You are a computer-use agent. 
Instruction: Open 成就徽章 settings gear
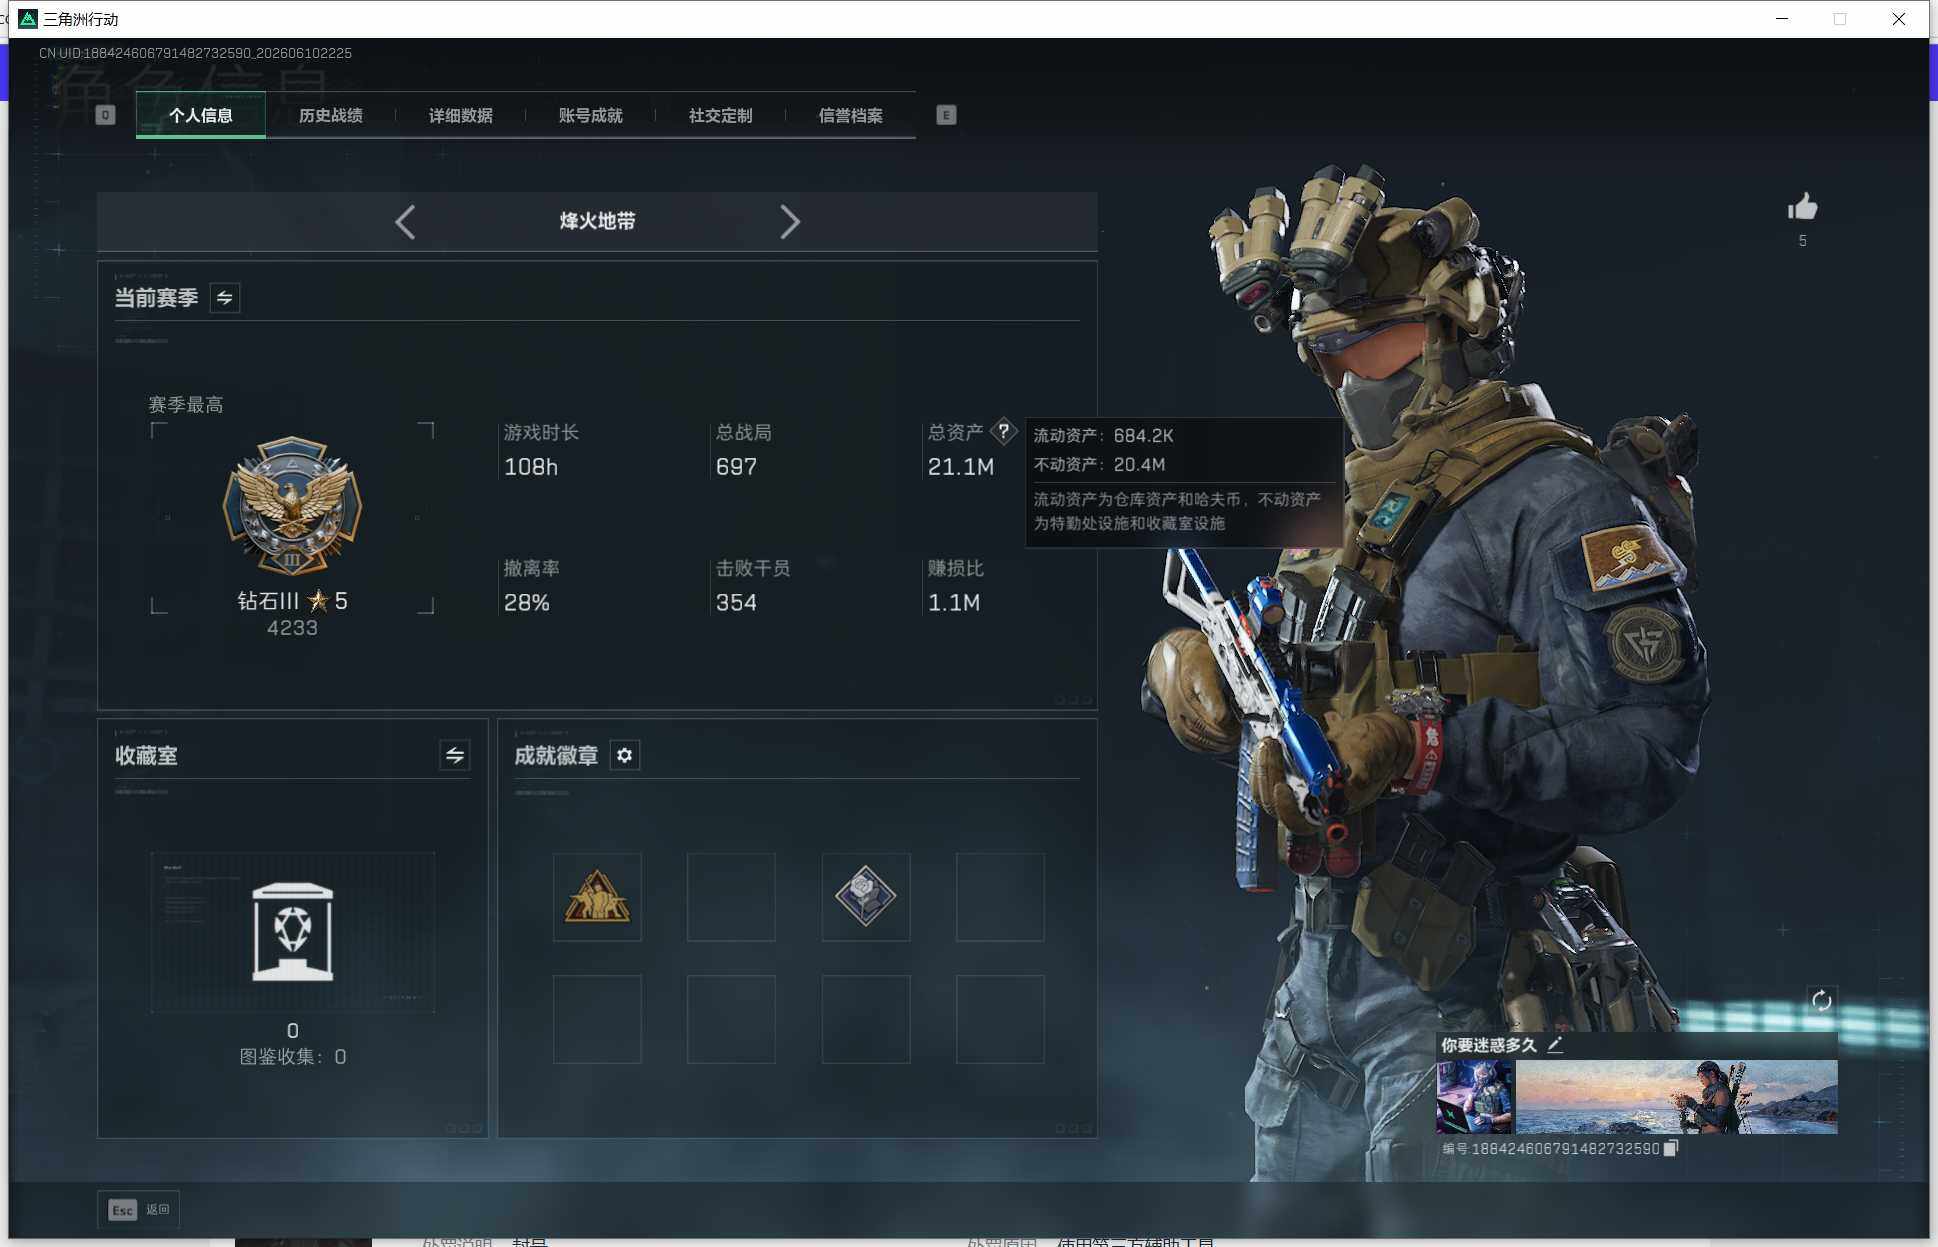(x=625, y=755)
